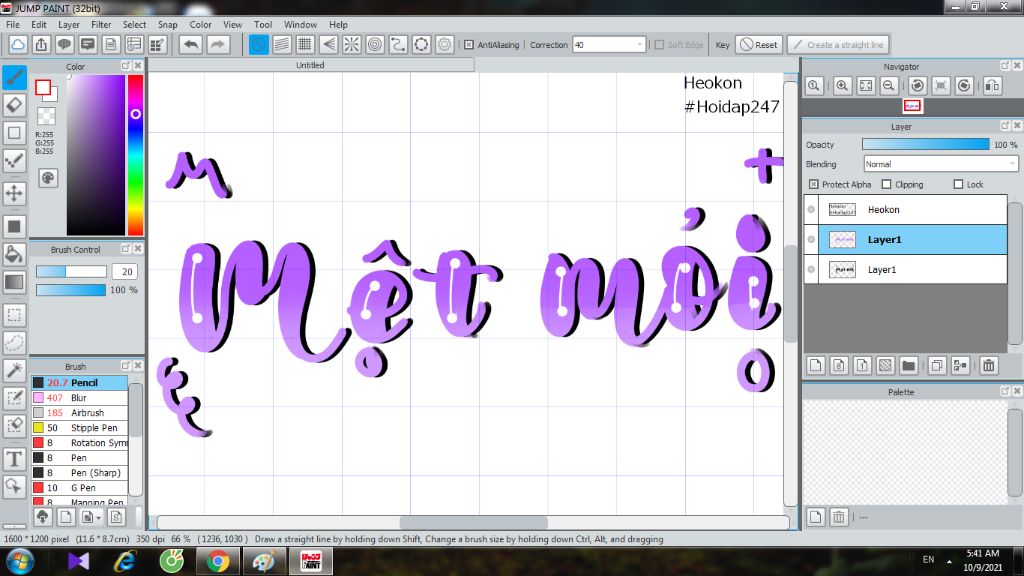Select the Magic Wand tool

tap(14, 370)
